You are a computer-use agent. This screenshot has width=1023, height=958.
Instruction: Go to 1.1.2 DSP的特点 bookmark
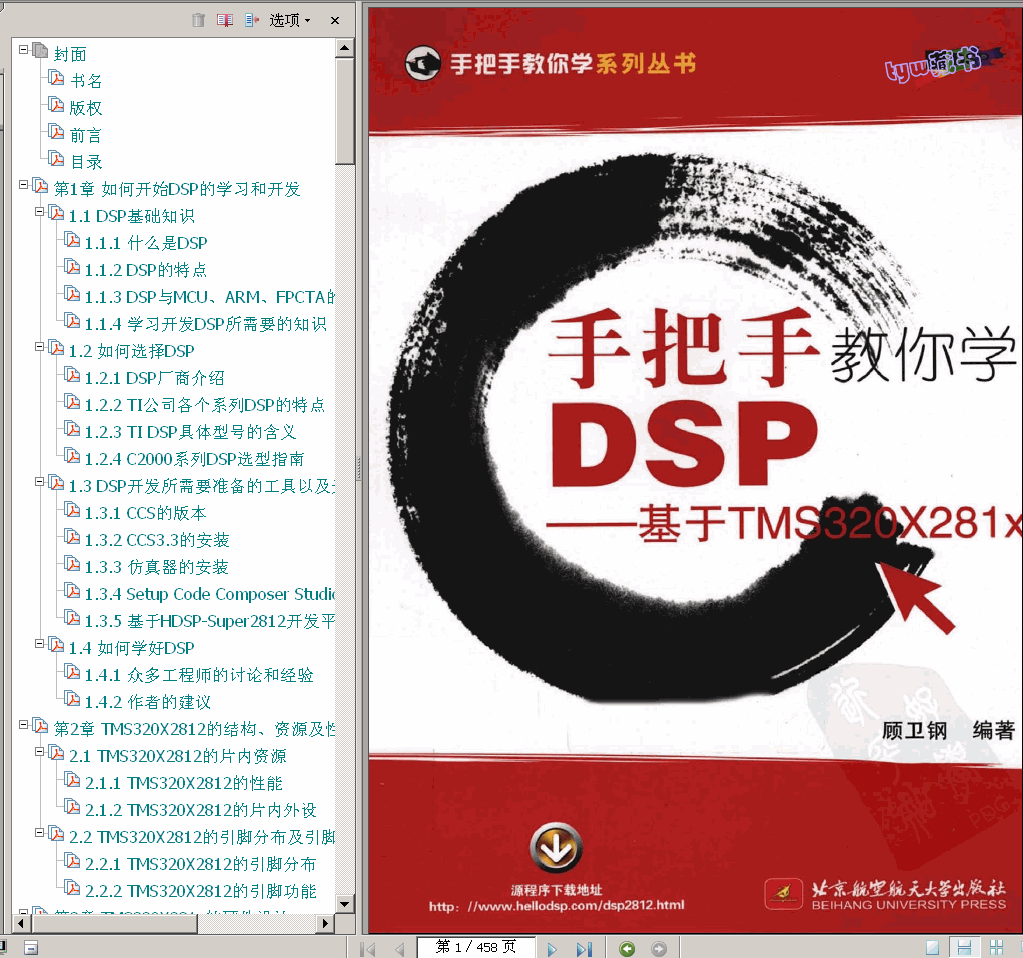[146, 270]
